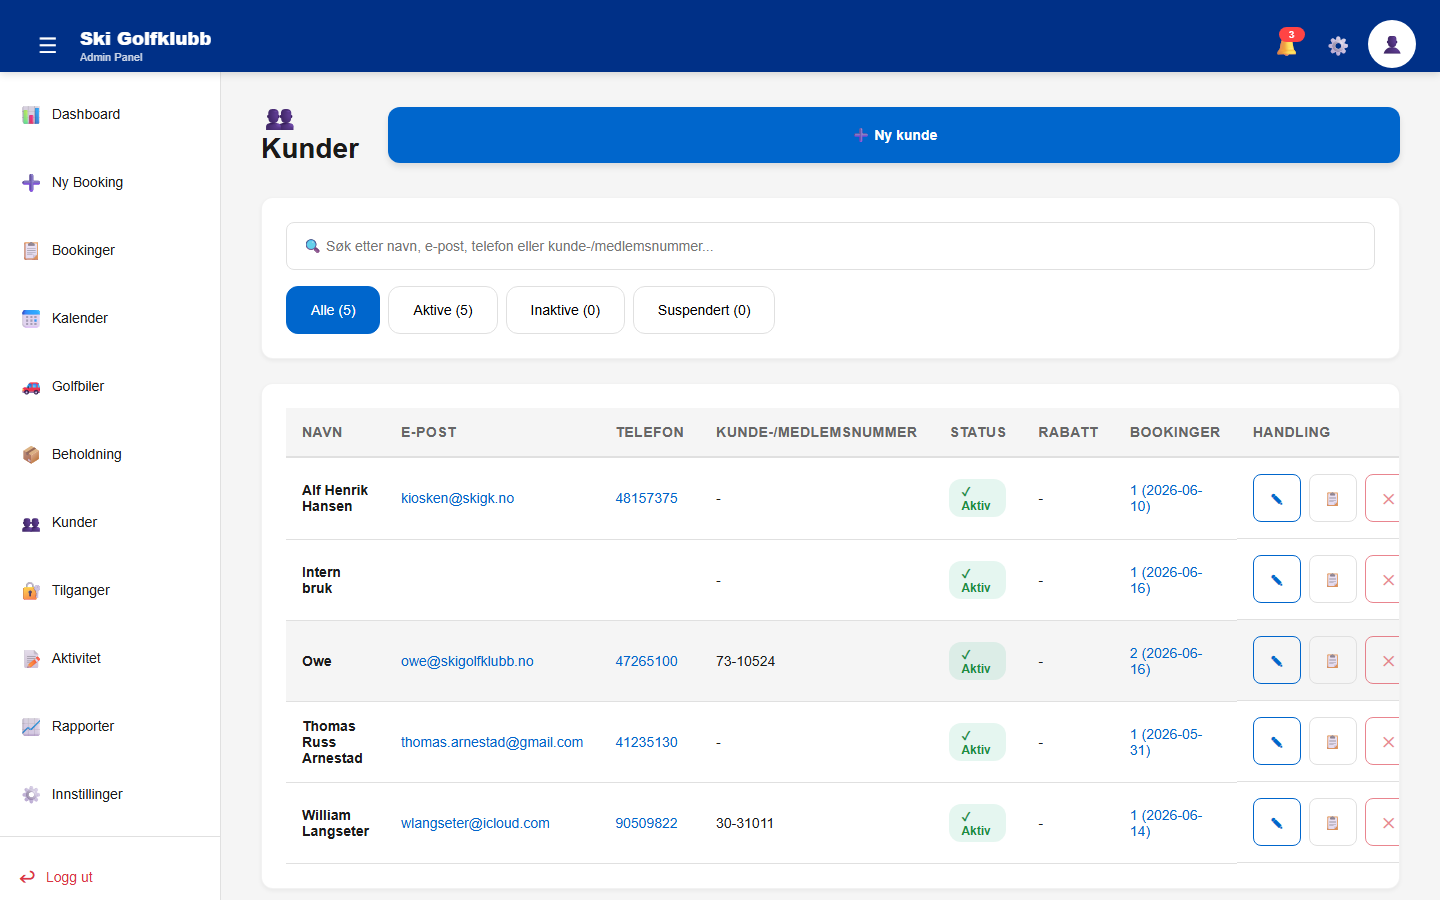Open the hamburger menu
The width and height of the screenshot is (1440, 900).
[47, 45]
